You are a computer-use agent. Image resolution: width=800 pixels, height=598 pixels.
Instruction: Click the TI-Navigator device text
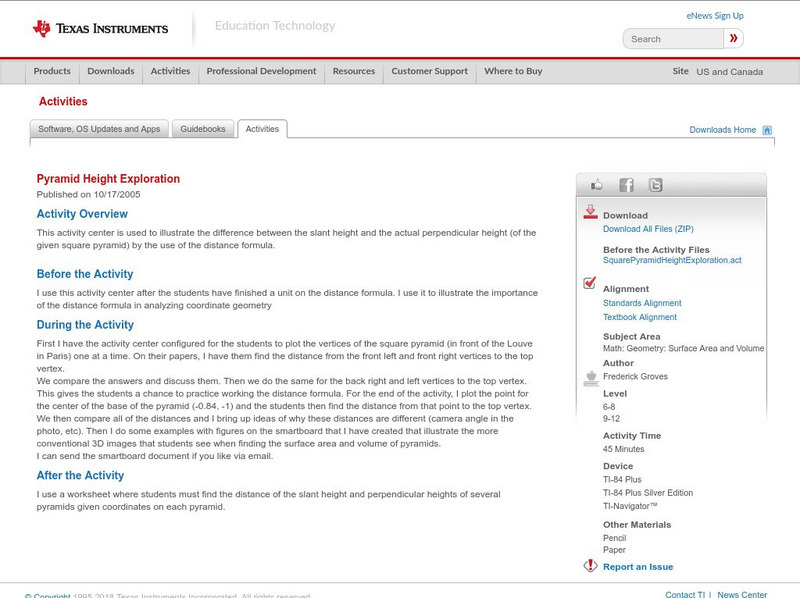(x=630, y=506)
